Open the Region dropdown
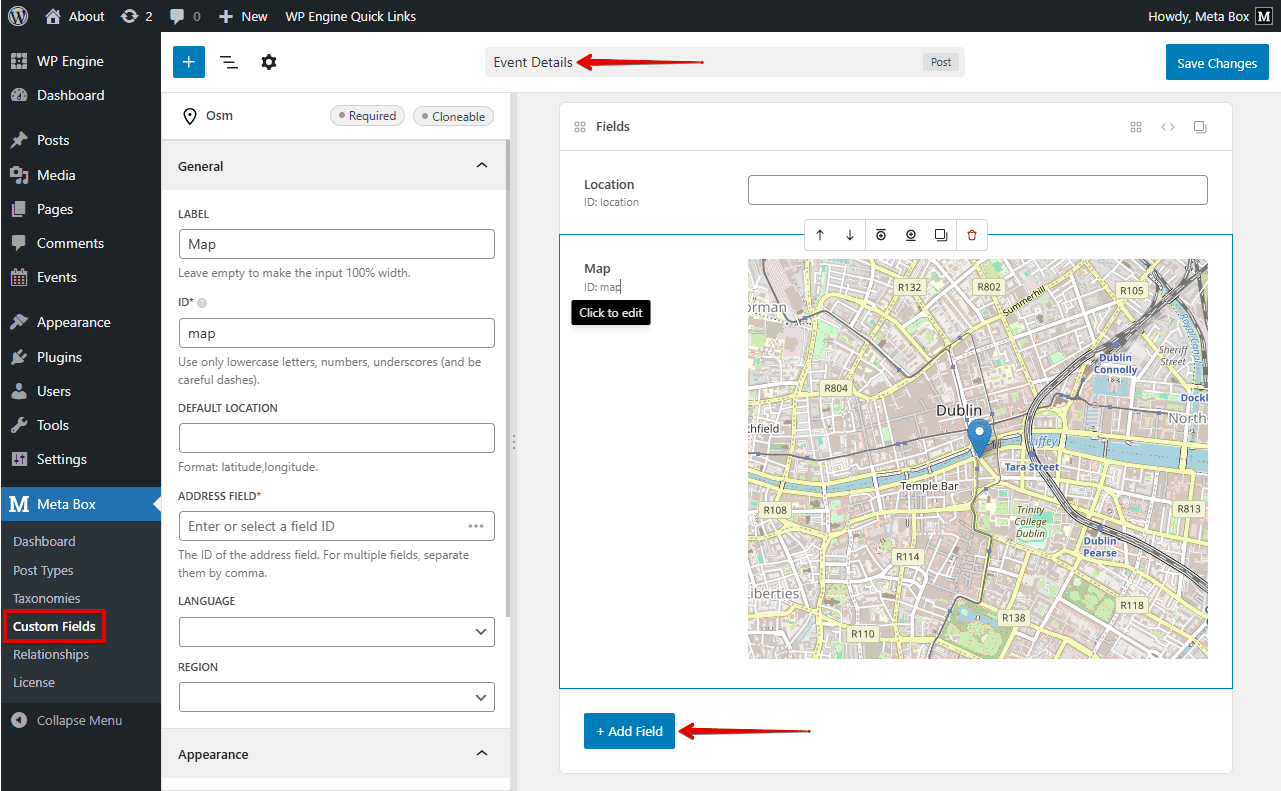Image resolution: width=1281 pixels, height=791 pixels. tap(336, 697)
